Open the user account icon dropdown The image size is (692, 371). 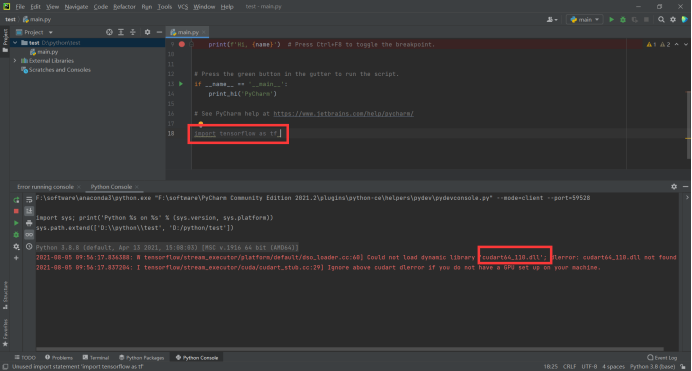pos(552,19)
